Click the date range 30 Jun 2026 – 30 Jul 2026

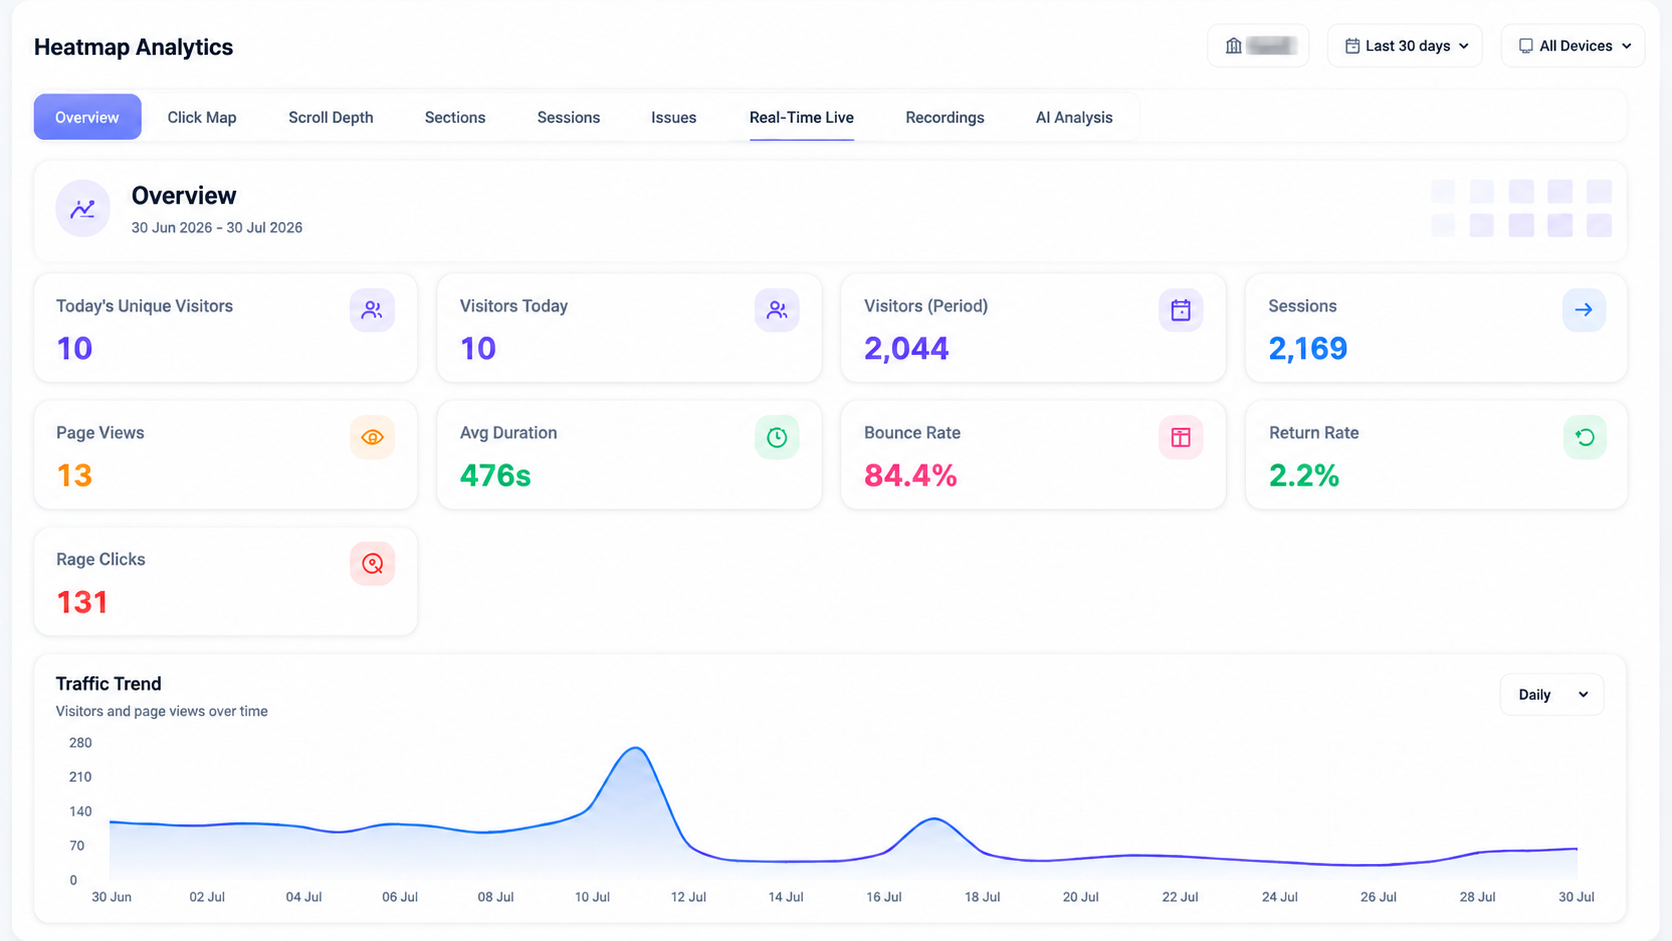[217, 228]
